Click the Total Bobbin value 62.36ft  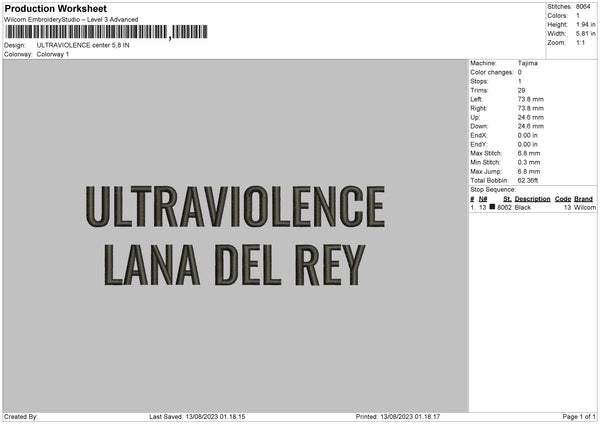pyautogui.click(x=528, y=181)
